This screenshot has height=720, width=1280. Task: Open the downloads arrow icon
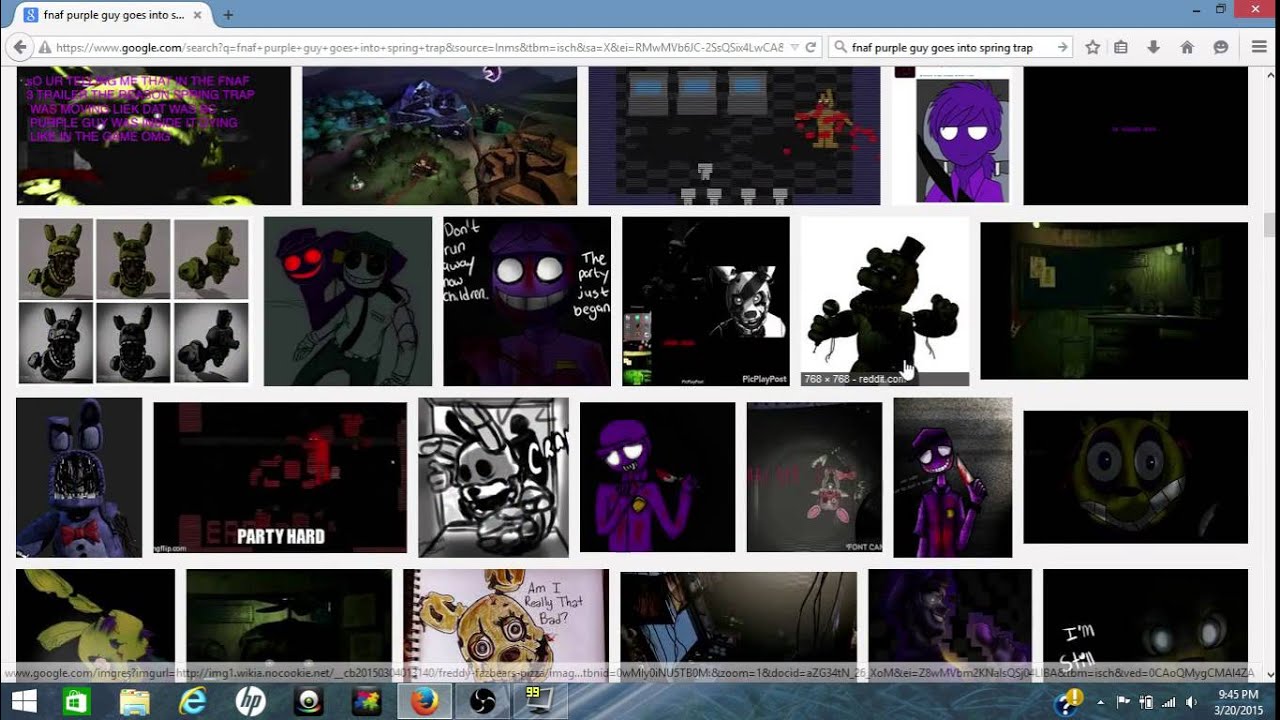(1153, 47)
